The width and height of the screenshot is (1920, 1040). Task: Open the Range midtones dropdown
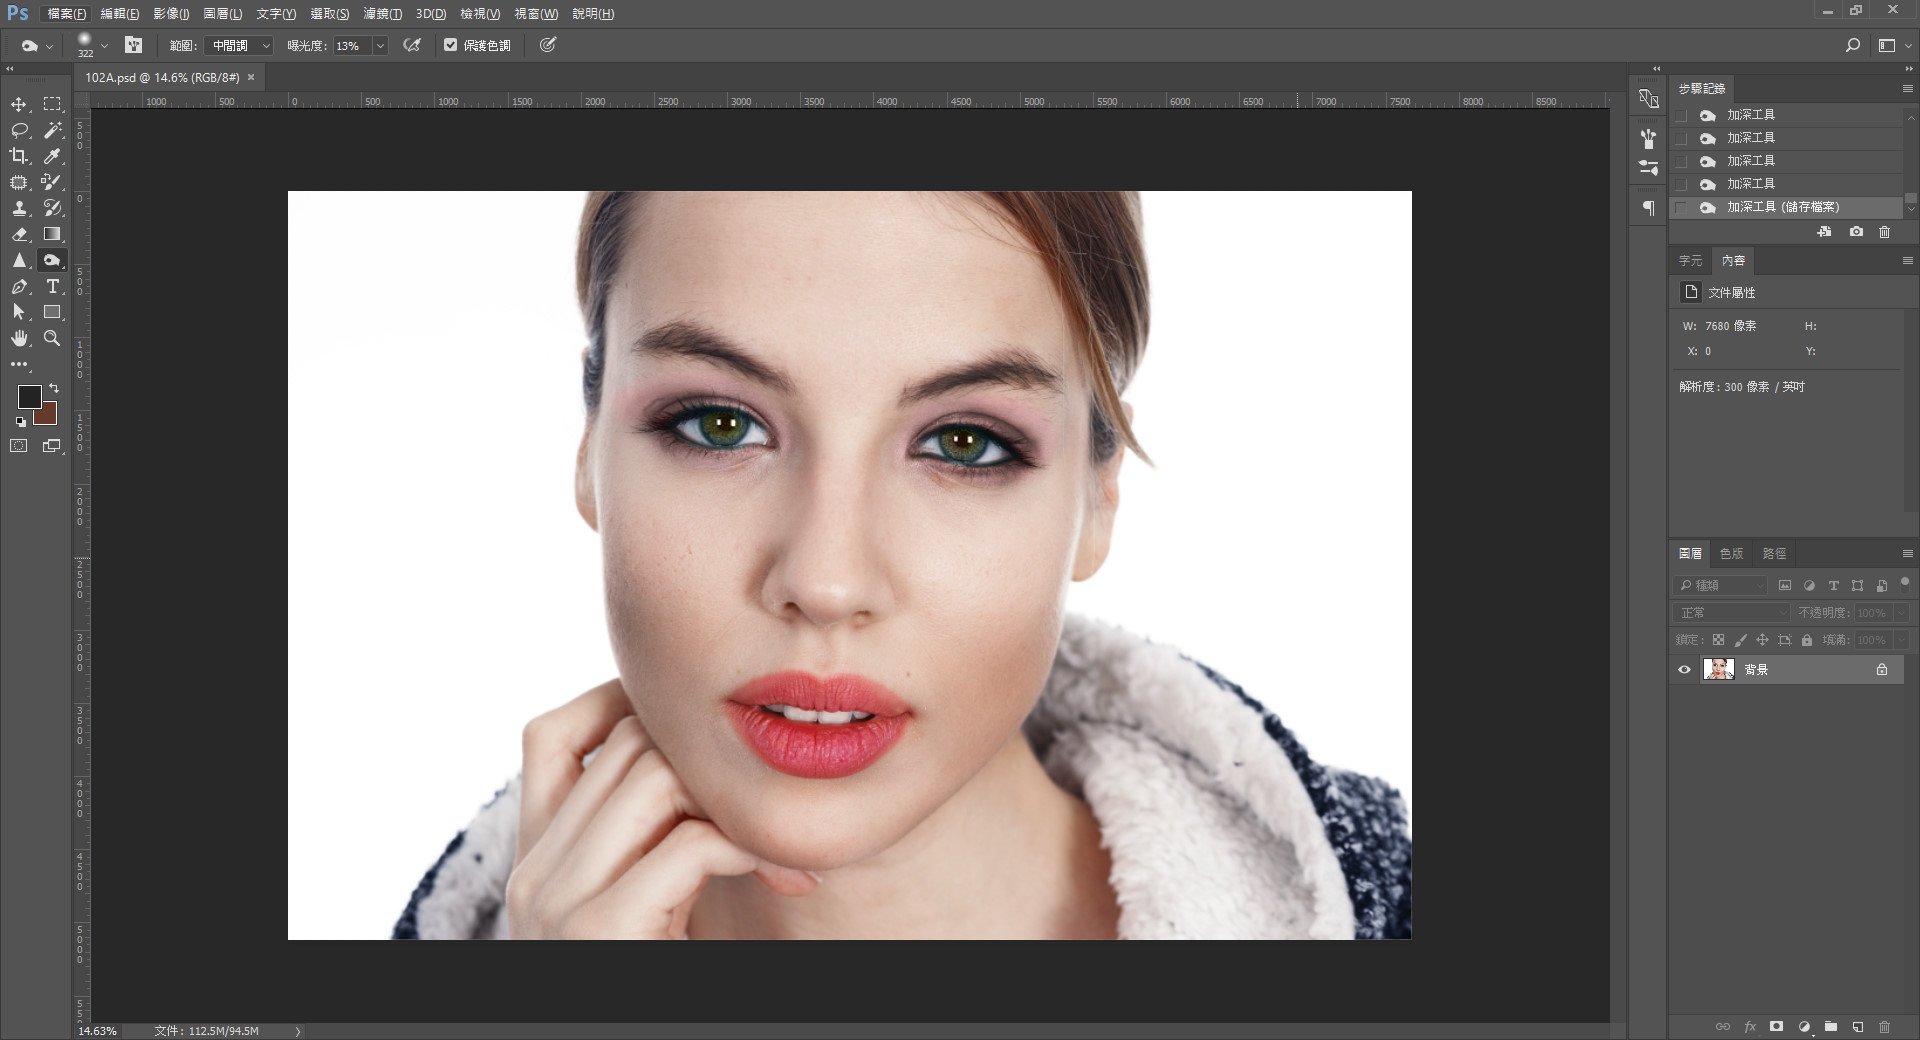pos(238,45)
